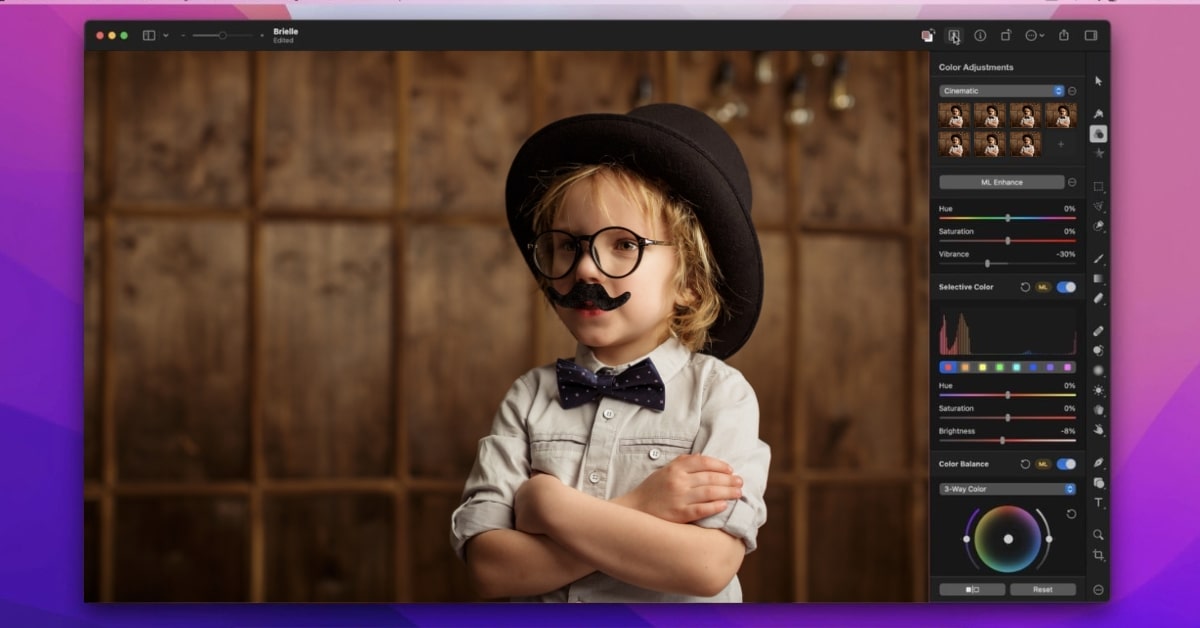Click the rotate canvas toolbar icon
The image size is (1200, 628).
[x=1006, y=35]
